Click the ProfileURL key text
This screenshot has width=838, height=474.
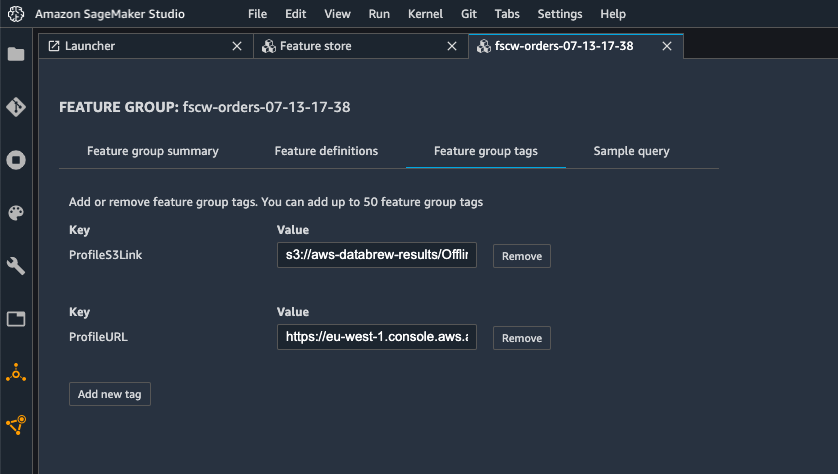[x=98, y=337]
